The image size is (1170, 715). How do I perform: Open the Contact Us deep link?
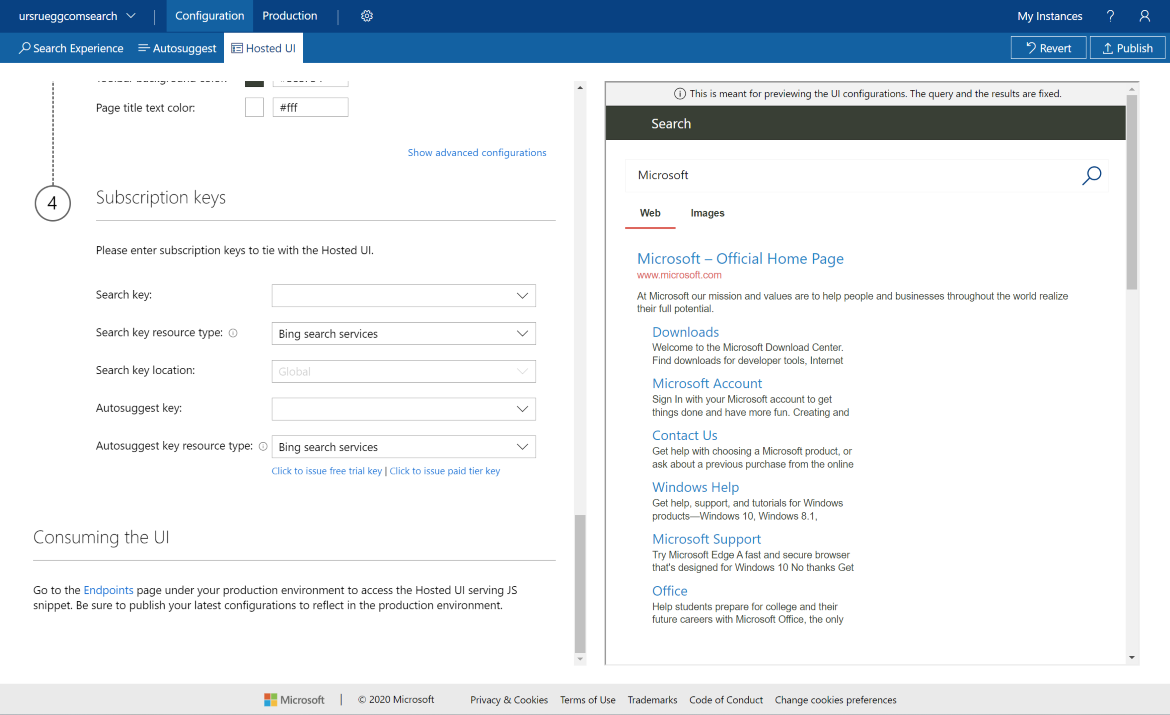click(x=684, y=435)
